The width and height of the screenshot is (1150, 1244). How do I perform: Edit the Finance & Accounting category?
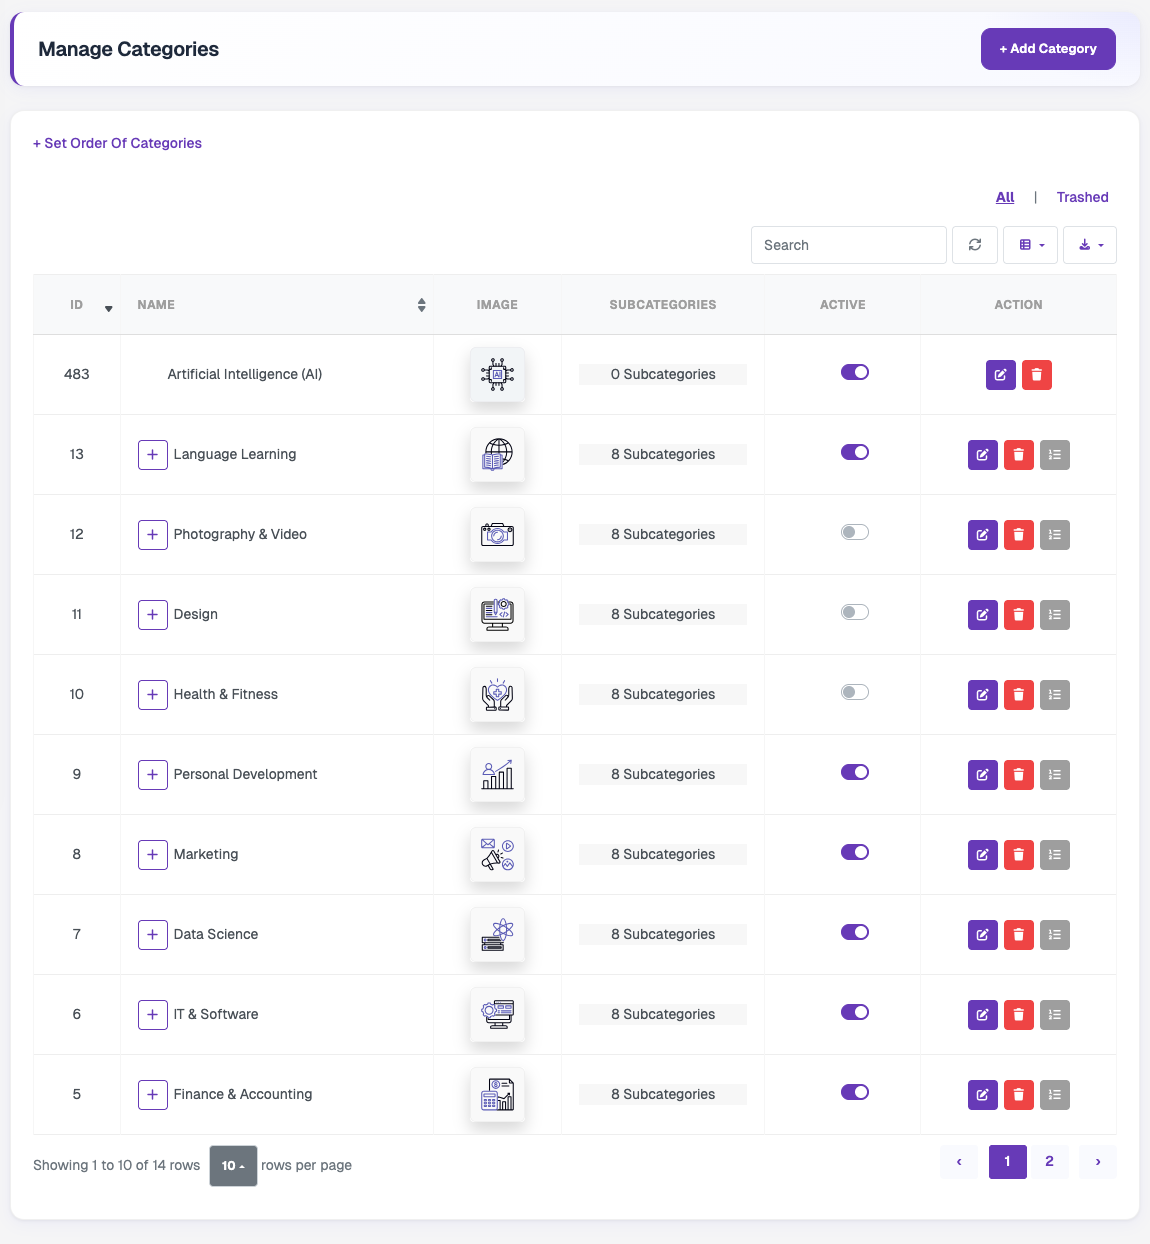click(x=983, y=1095)
